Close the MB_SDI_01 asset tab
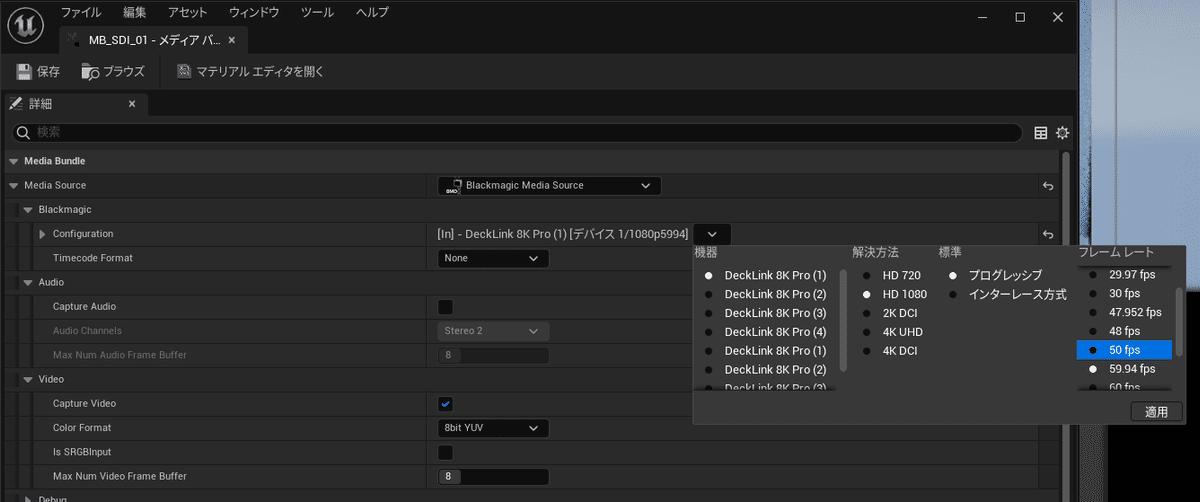 [x=232, y=40]
